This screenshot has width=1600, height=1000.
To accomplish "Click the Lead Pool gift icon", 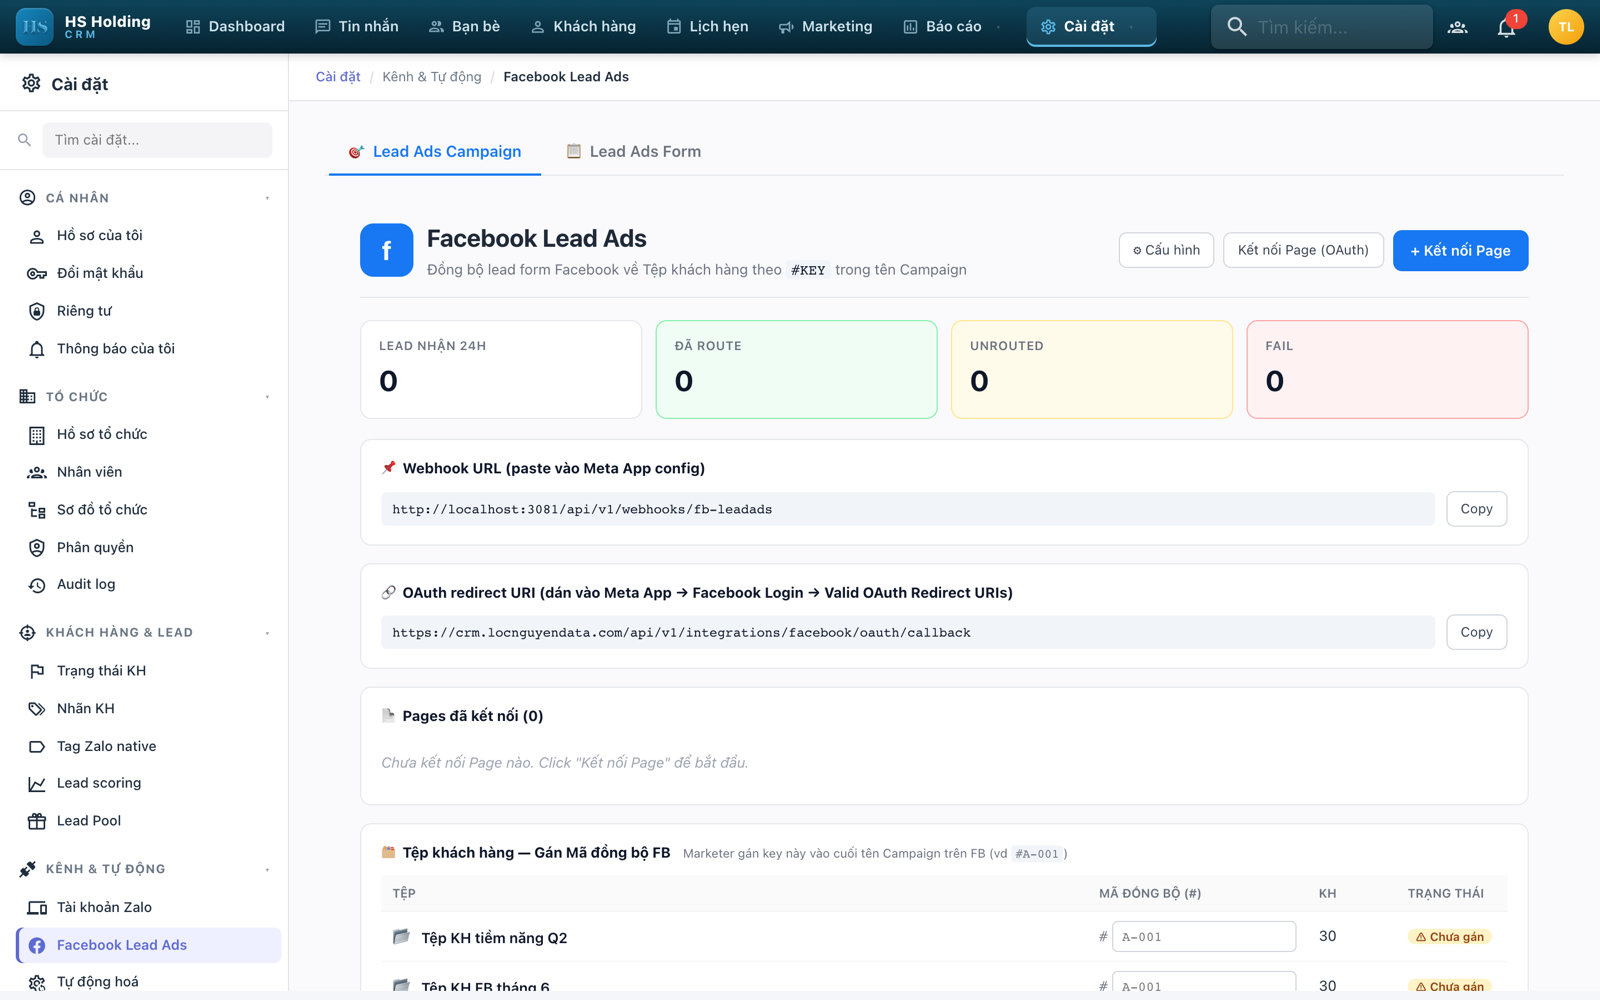I will [37, 821].
